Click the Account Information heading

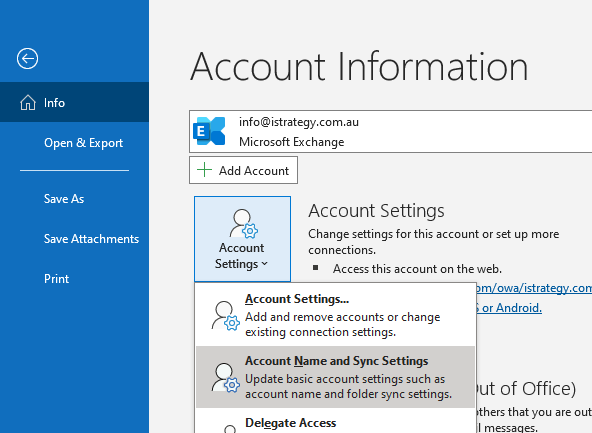359,67
